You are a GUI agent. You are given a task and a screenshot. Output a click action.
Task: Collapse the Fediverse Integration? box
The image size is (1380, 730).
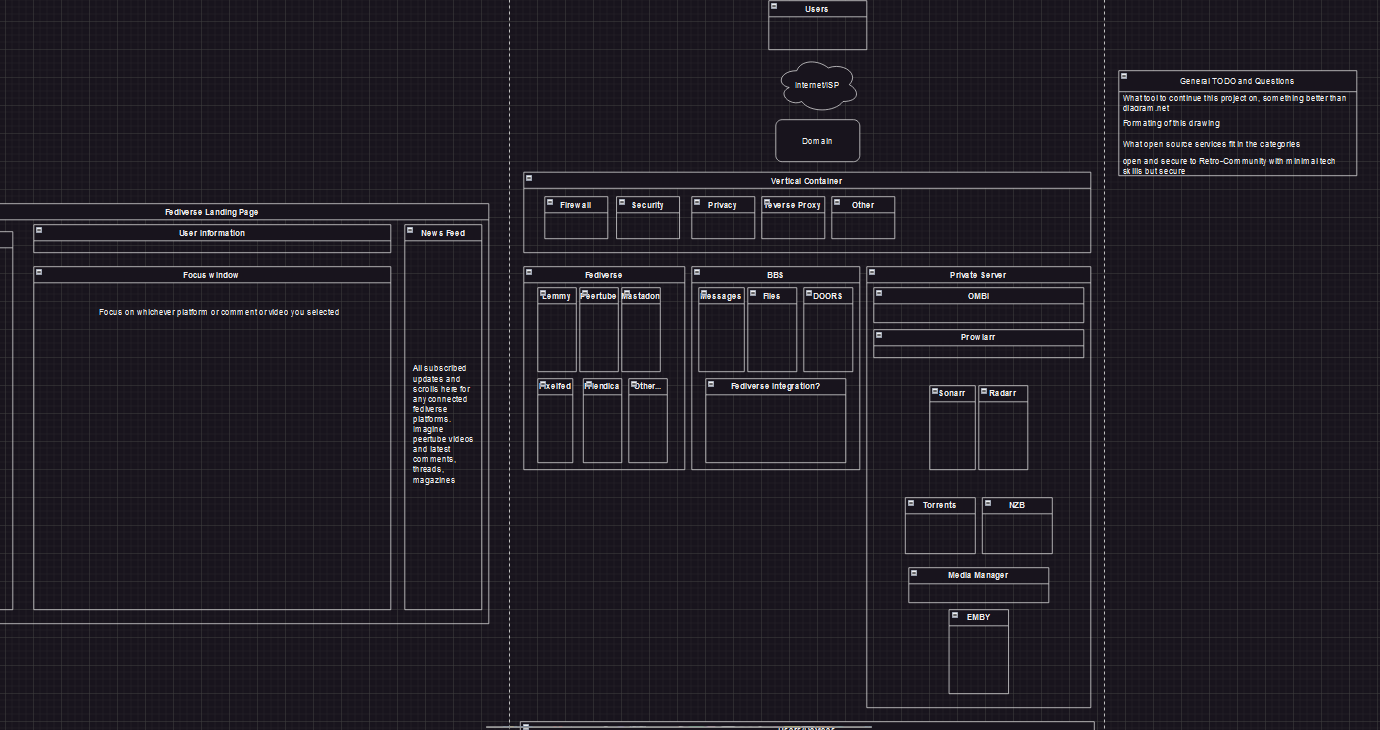pyautogui.click(x=711, y=384)
